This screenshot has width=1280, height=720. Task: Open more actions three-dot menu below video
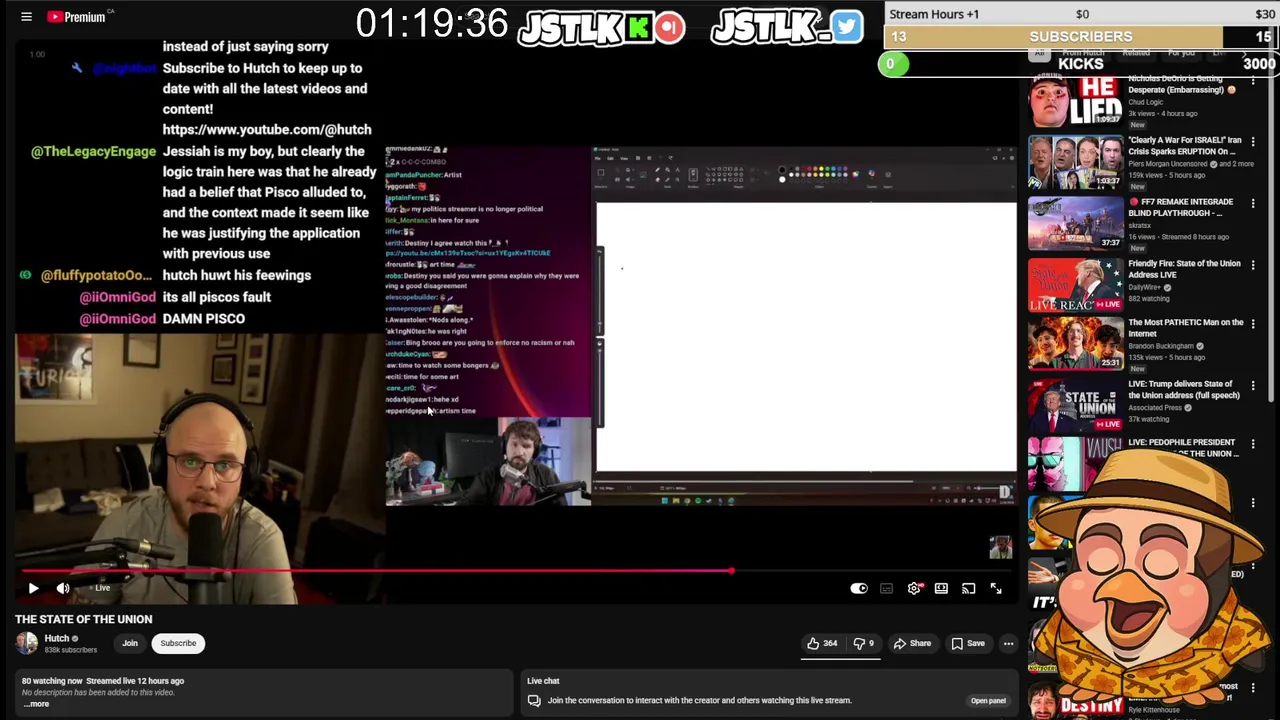click(x=1008, y=643)
